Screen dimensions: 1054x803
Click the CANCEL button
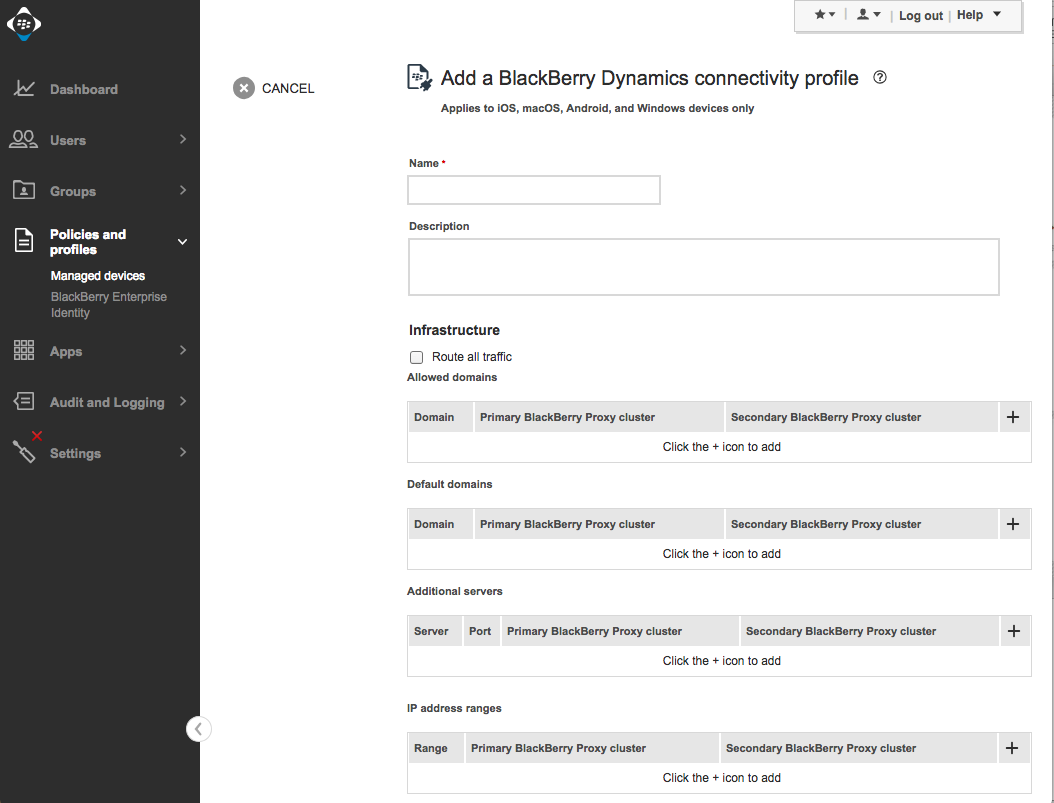(274, 88)
